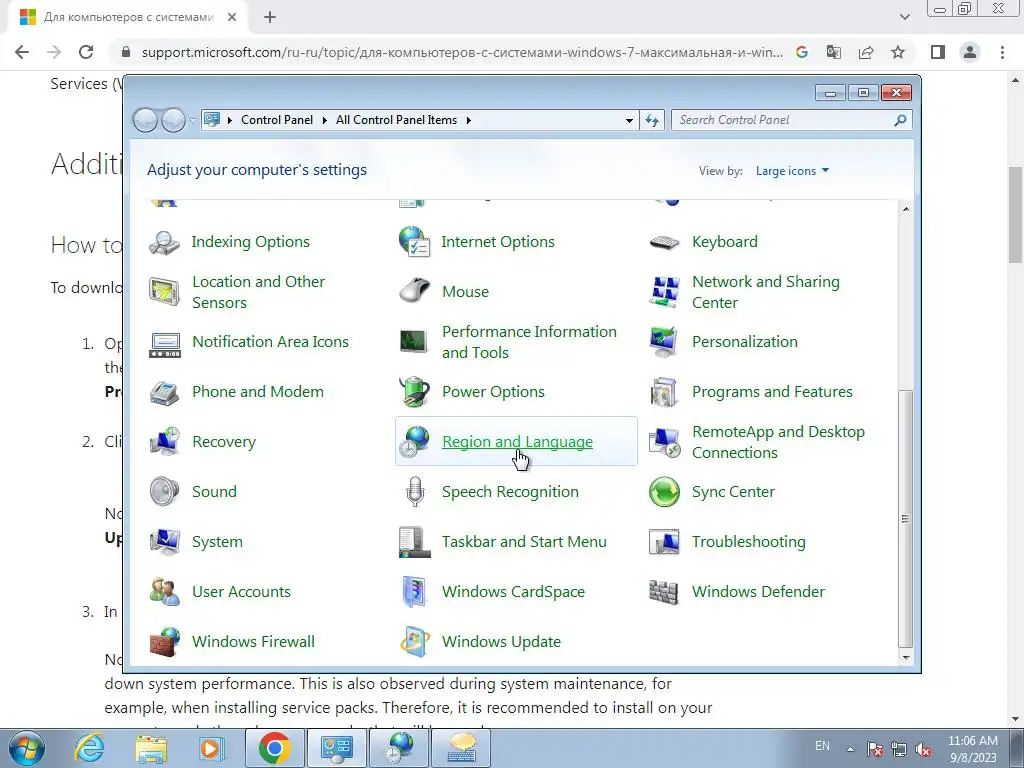Click the Chrome address bar URL
The image size is (1024, 768).
(x=462, y=52)
